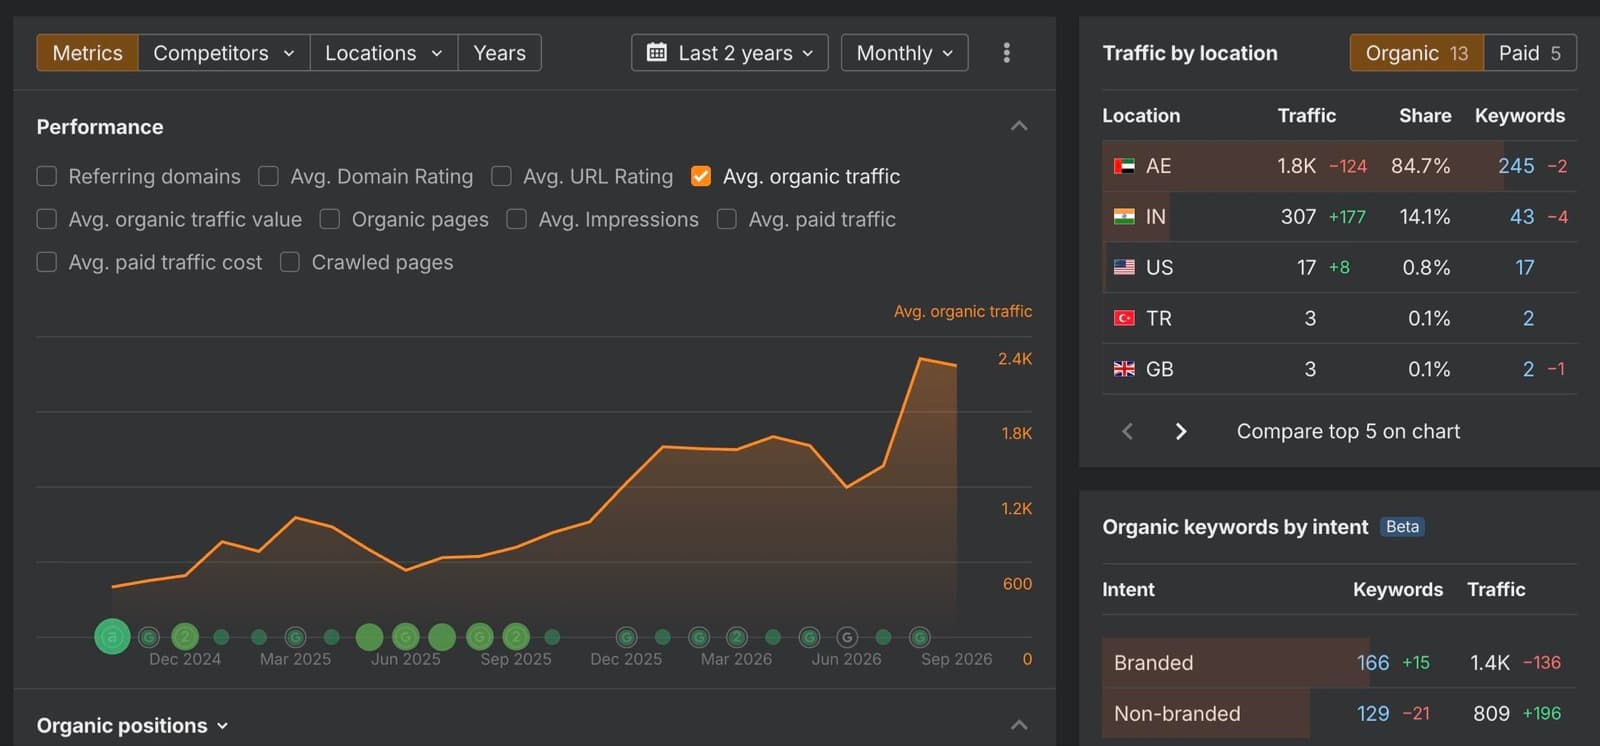Click the Turkey flag in the TR row
The width and height of the screenshot is (1600, 746).
1124,318
